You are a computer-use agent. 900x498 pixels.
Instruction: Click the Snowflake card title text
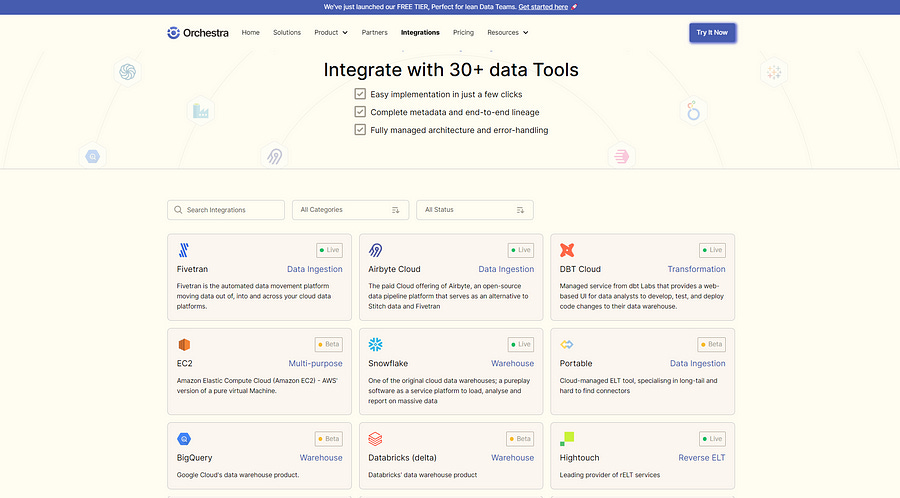pyautogui.click(x=388, y=363)
